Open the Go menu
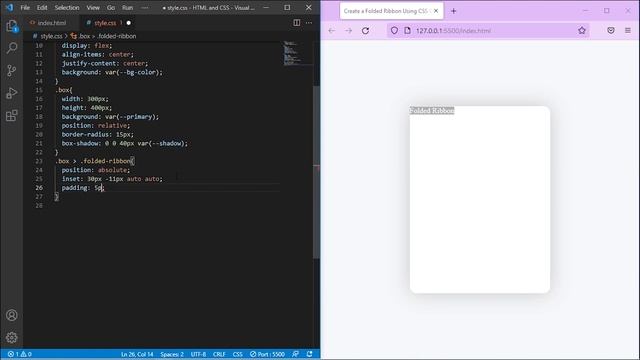 (x=111, y=7)
